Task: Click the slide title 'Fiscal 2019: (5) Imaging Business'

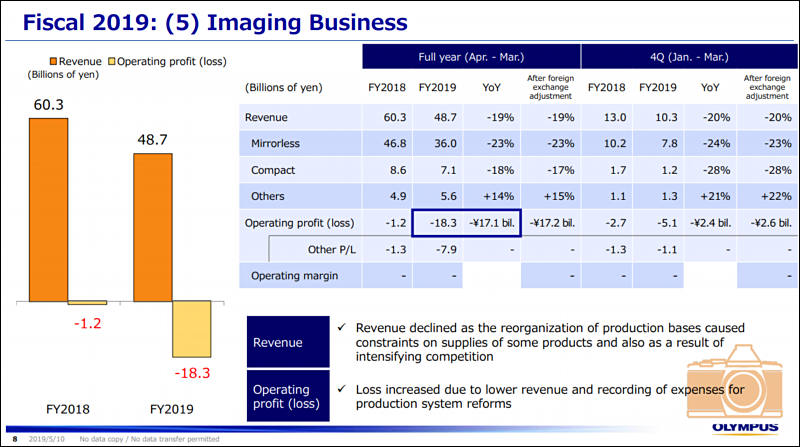Action: tap(215, 22)
